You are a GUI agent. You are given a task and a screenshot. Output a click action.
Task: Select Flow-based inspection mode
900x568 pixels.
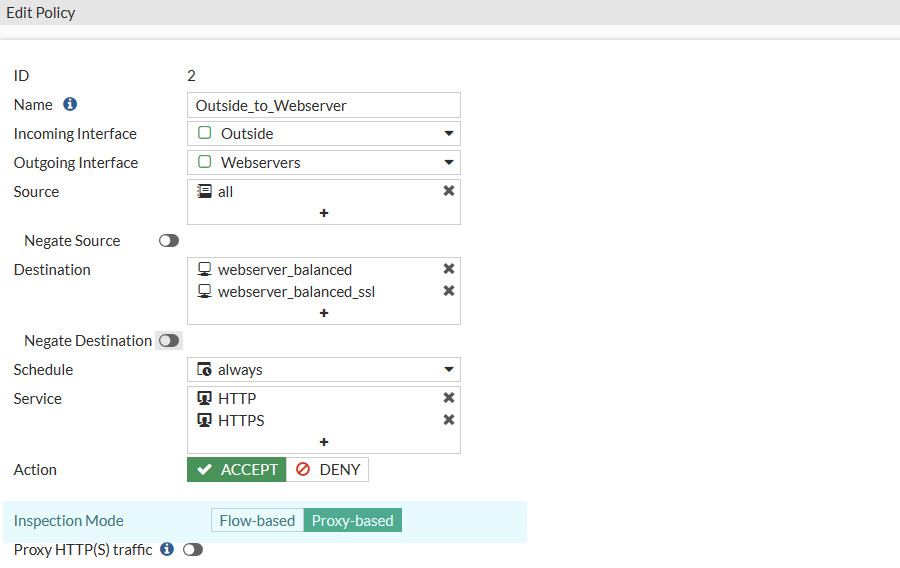click(x=257, y=520)
